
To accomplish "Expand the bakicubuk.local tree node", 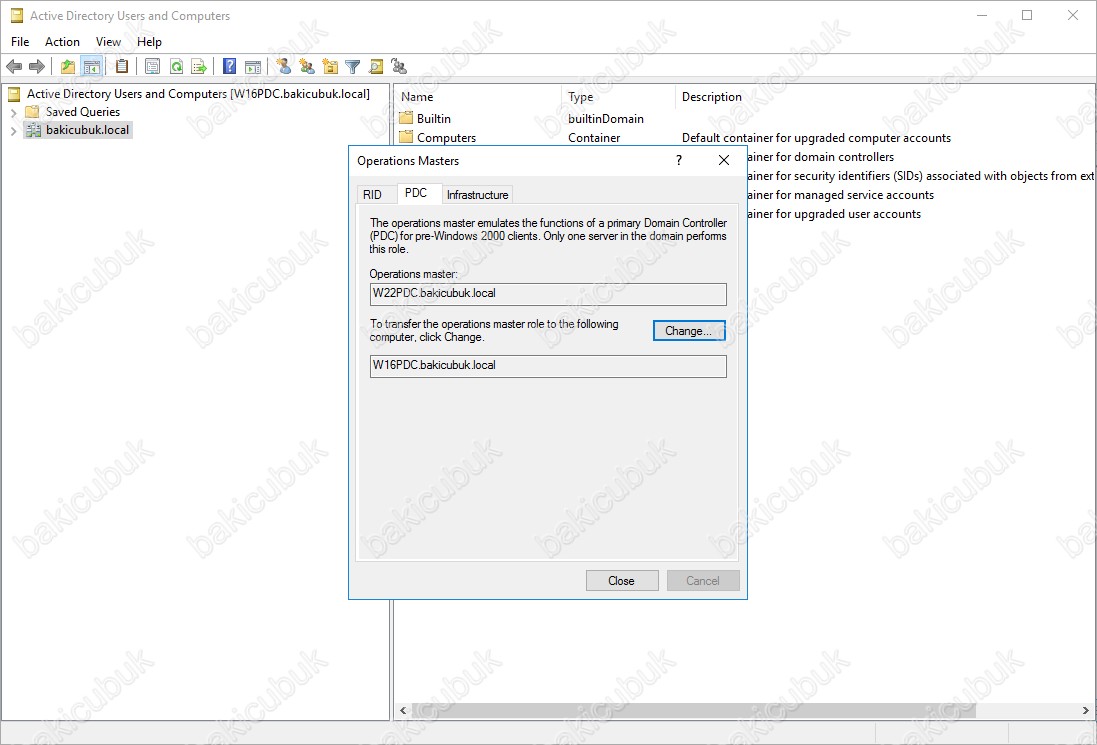I will point(13,130).
